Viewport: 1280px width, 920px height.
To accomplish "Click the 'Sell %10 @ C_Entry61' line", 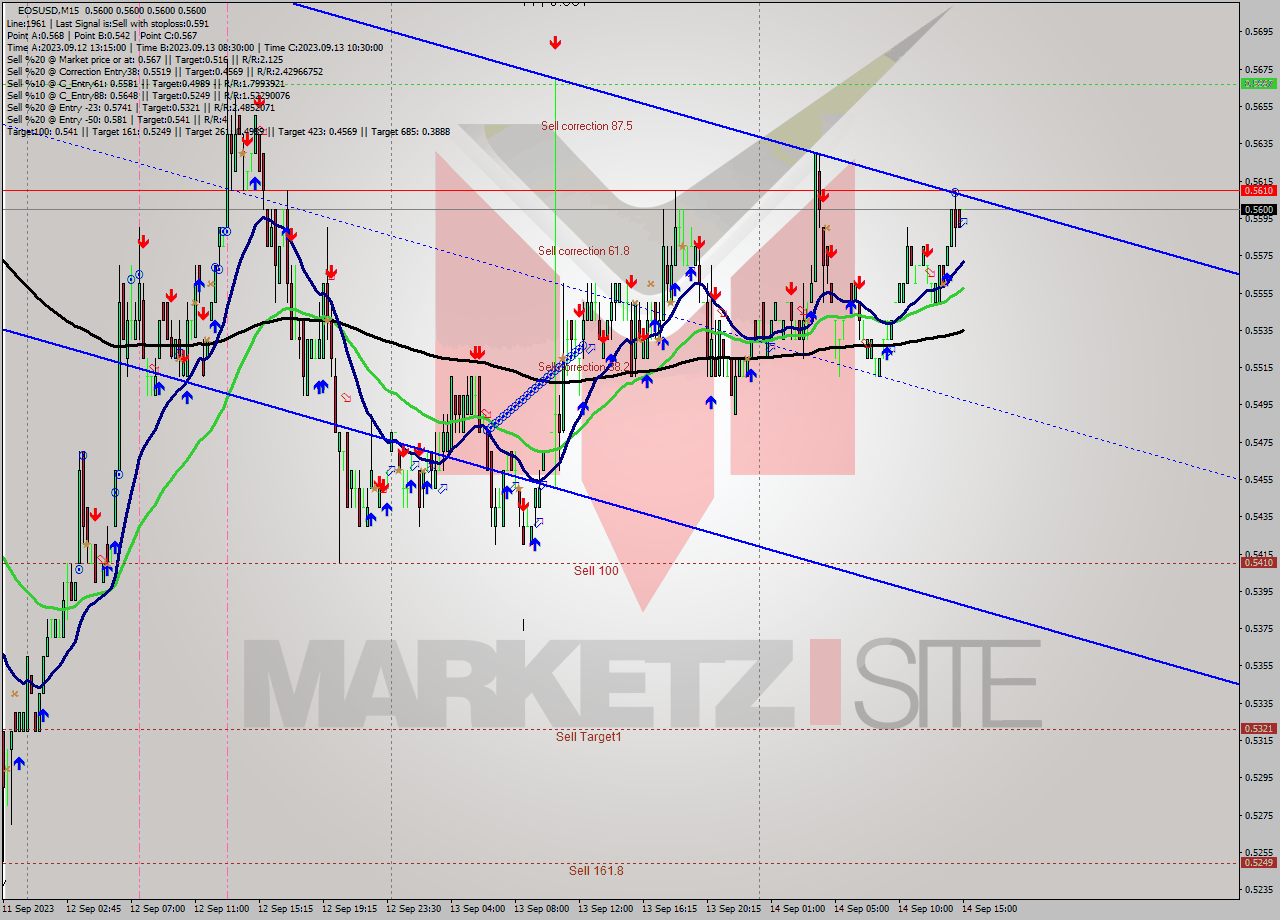I will point(146,83).
